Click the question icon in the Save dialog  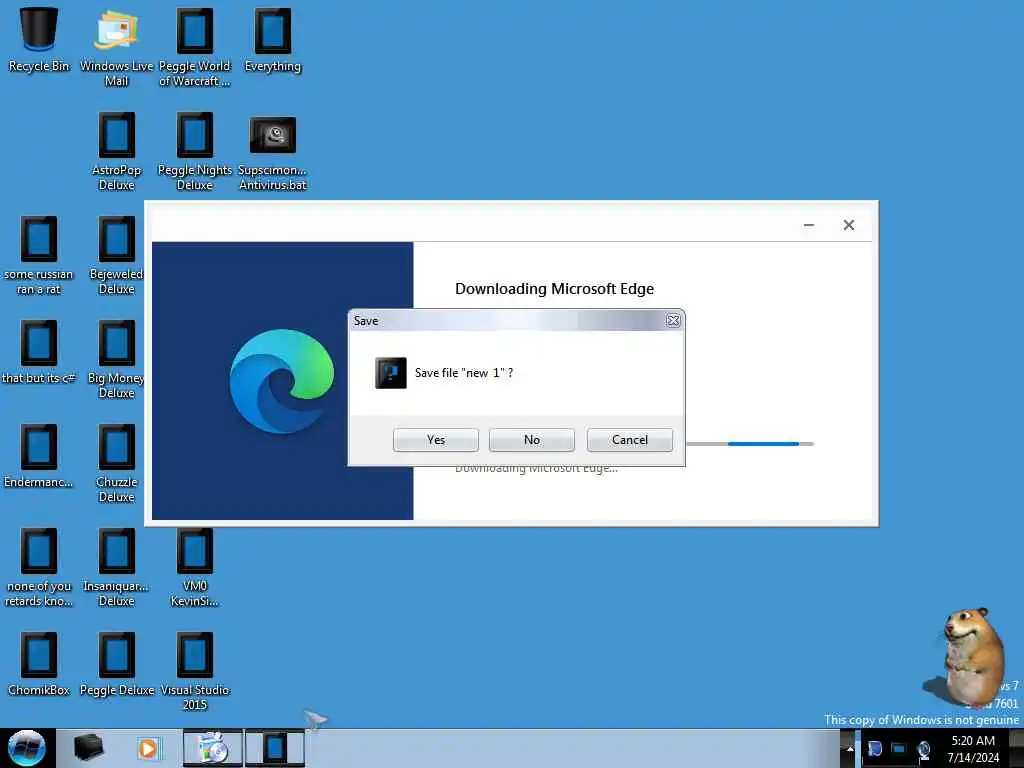tap(391, 373)
